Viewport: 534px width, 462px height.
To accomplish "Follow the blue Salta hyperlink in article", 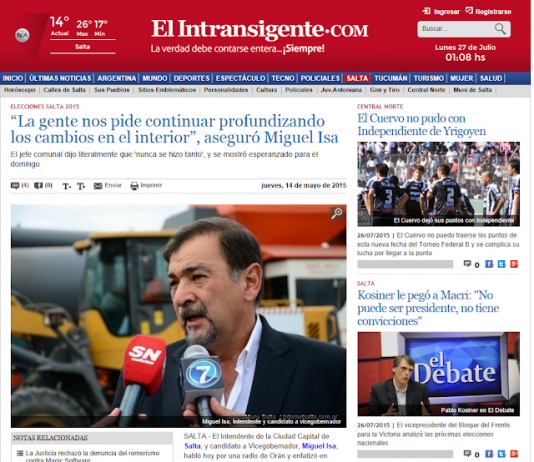I will point(192,446).
